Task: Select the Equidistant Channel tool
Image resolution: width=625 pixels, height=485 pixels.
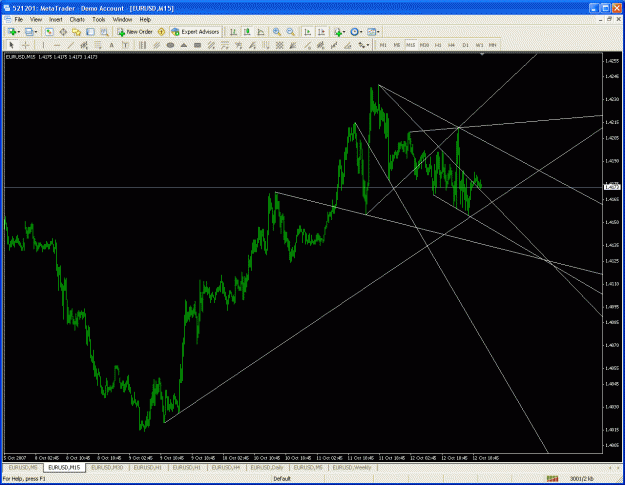Action: pyautogui.click(x=157, y=45)
